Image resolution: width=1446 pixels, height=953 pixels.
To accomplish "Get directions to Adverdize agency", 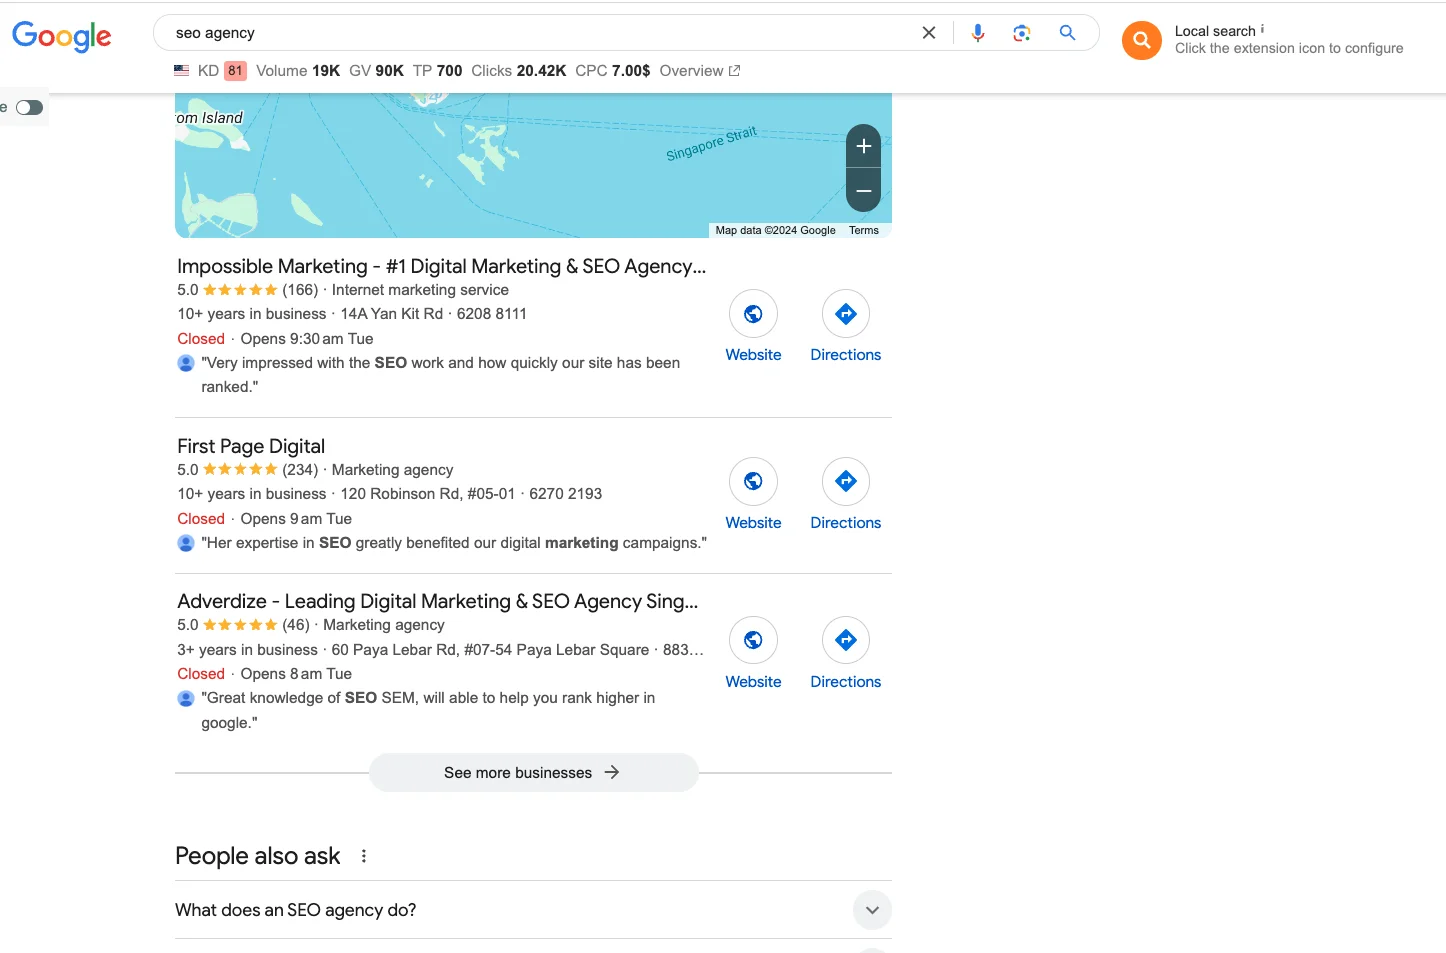I will click(845, 641).
